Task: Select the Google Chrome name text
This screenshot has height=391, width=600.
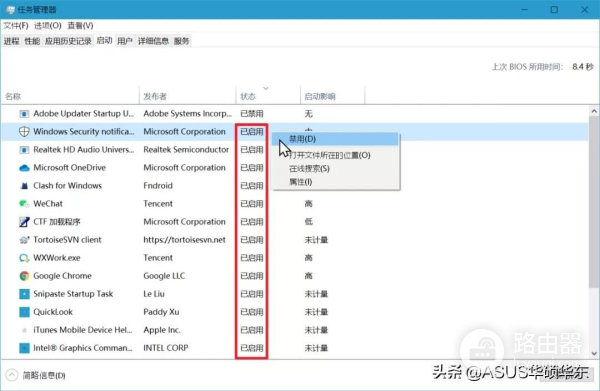Action: (62, 276)
